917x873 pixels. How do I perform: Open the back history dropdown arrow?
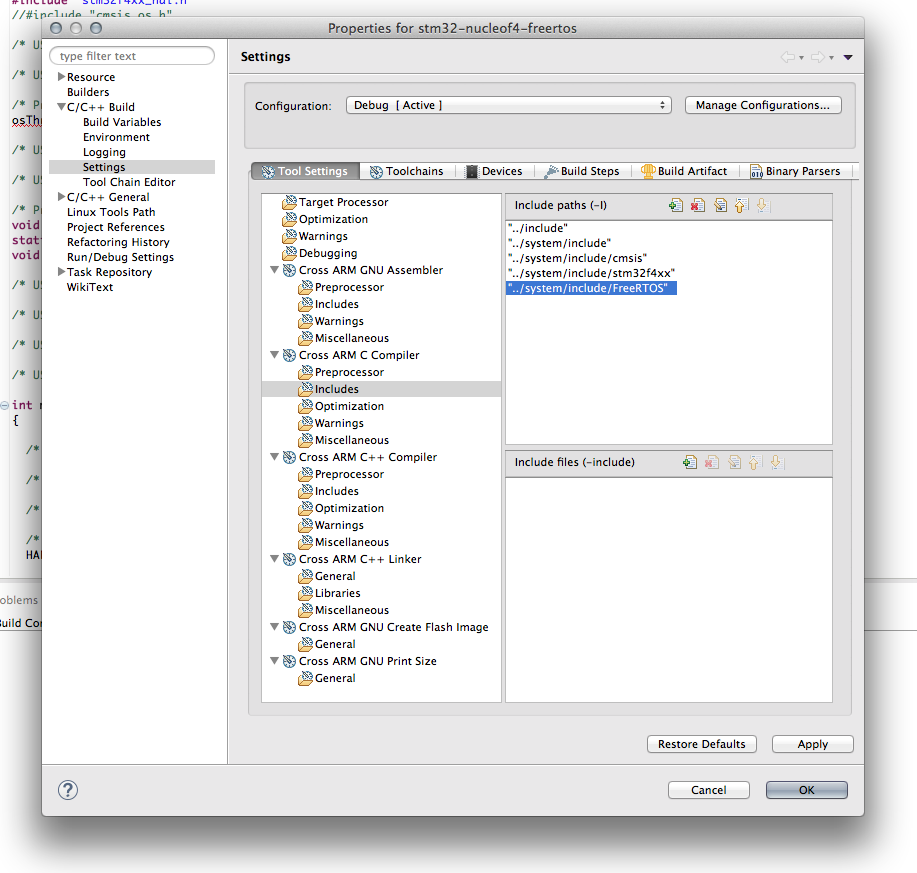click(801, 58)
